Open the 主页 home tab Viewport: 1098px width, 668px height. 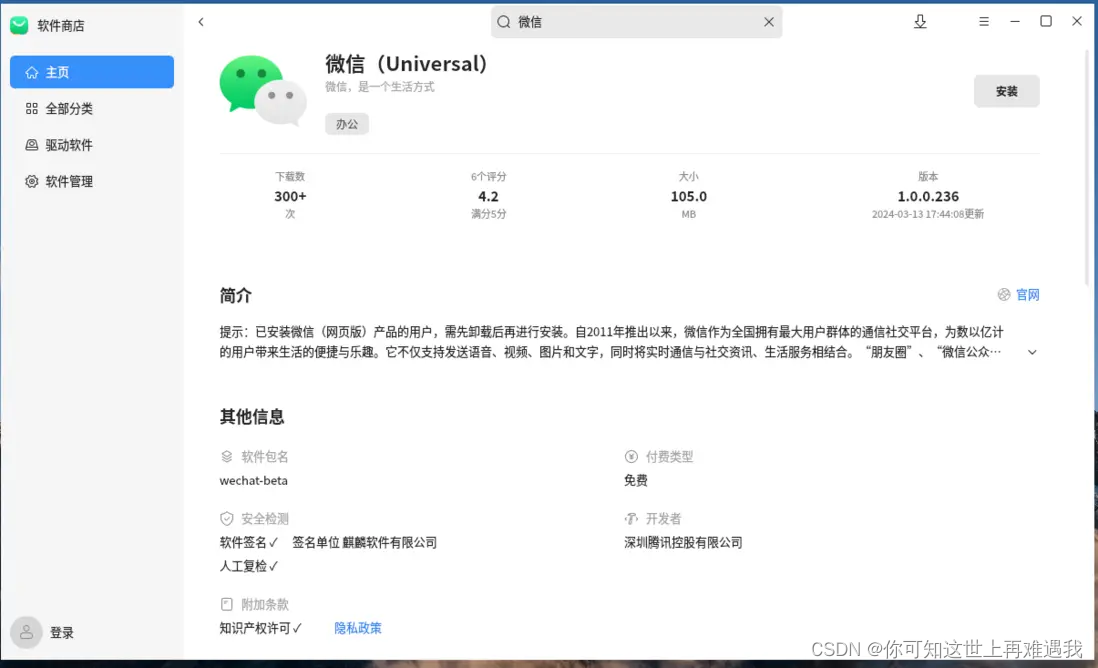(x=92, y=72)
